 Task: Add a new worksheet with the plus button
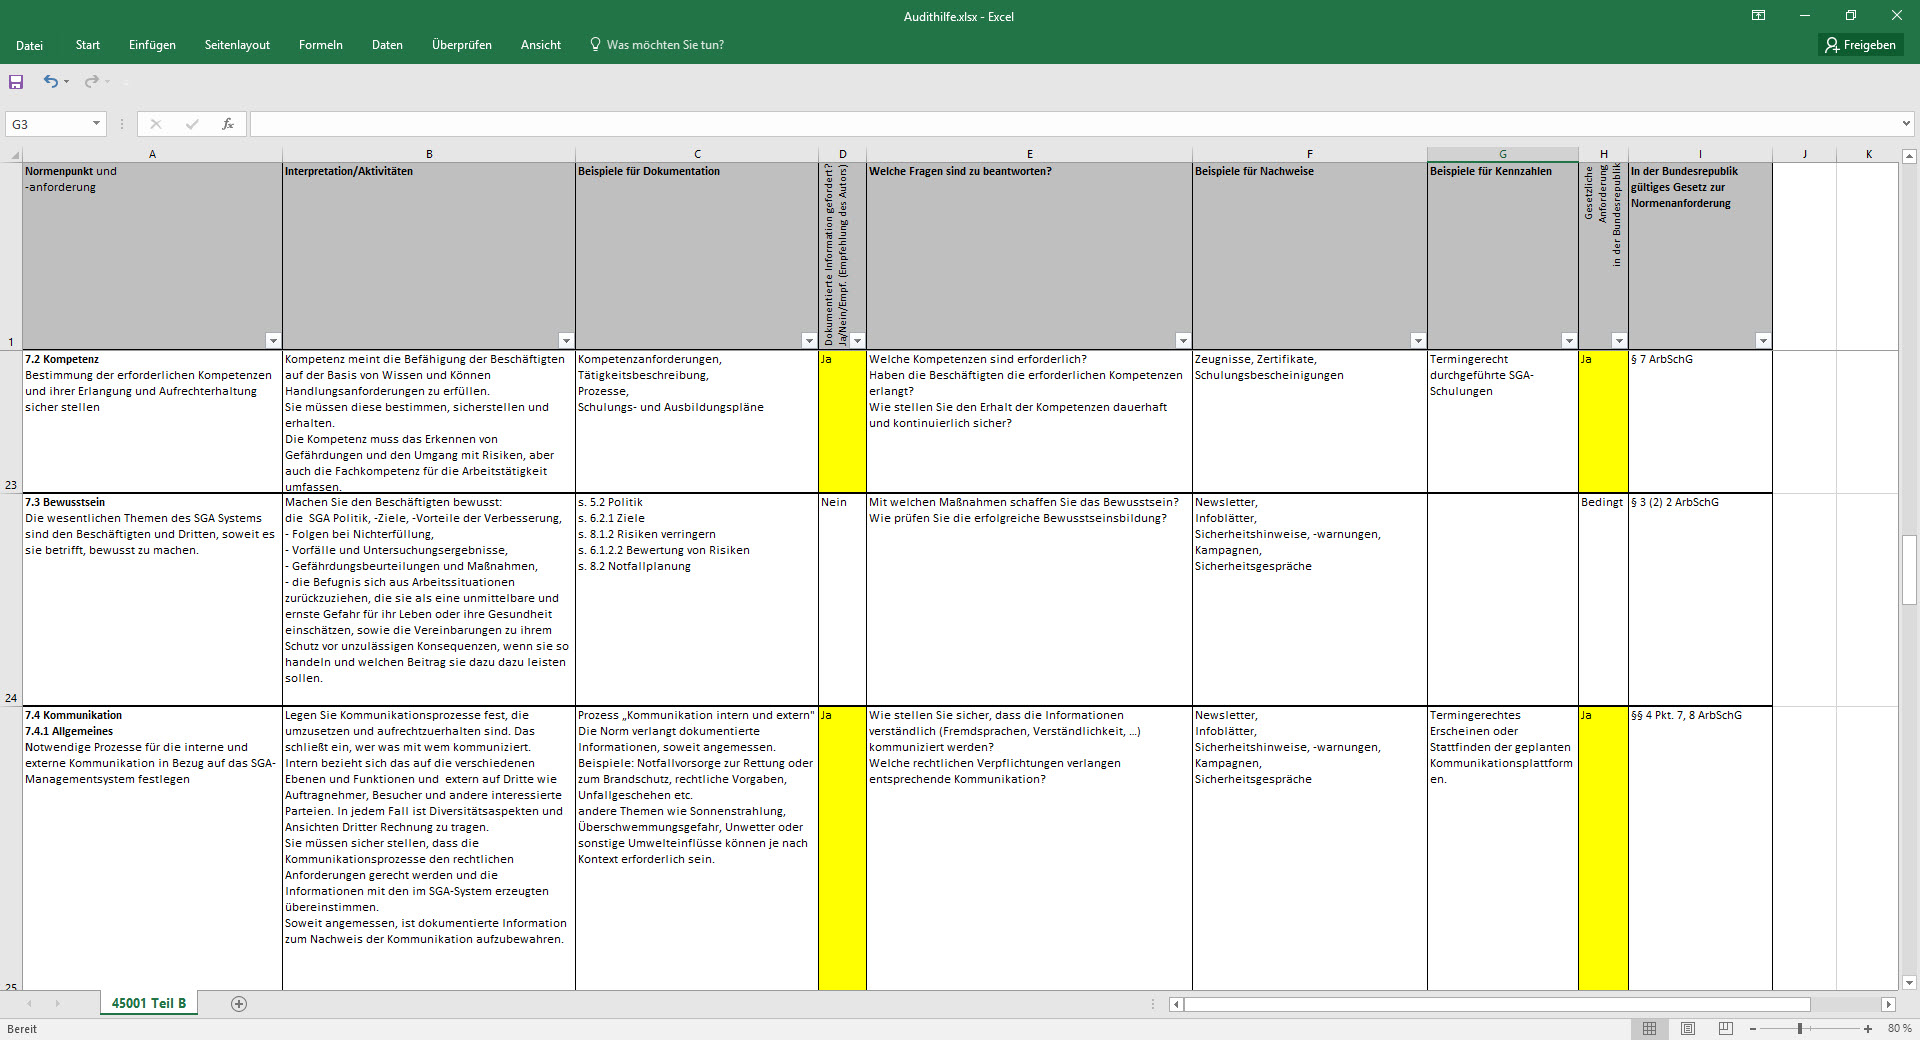[239, 1004]
